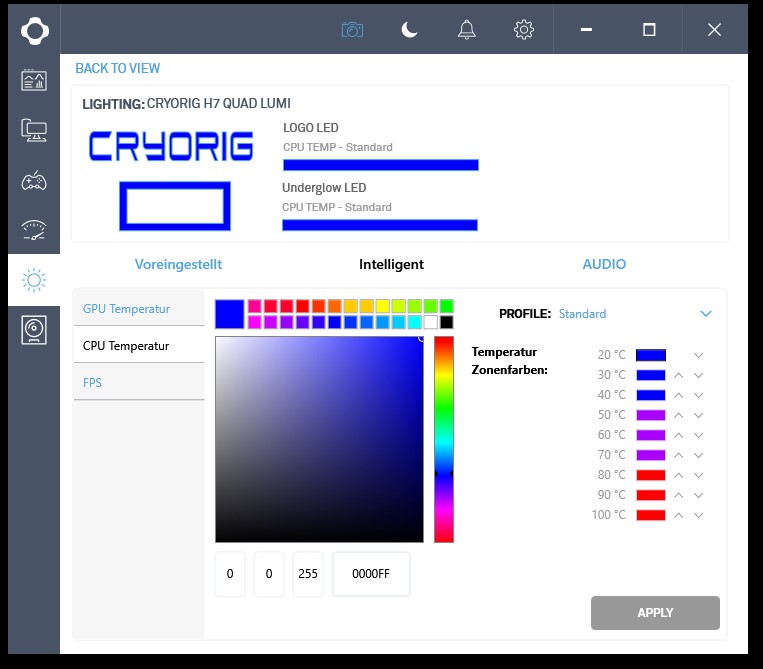Click the 30 °C up arrow
Viewport: 763px width, 669px height.
(x=678, y=375)
